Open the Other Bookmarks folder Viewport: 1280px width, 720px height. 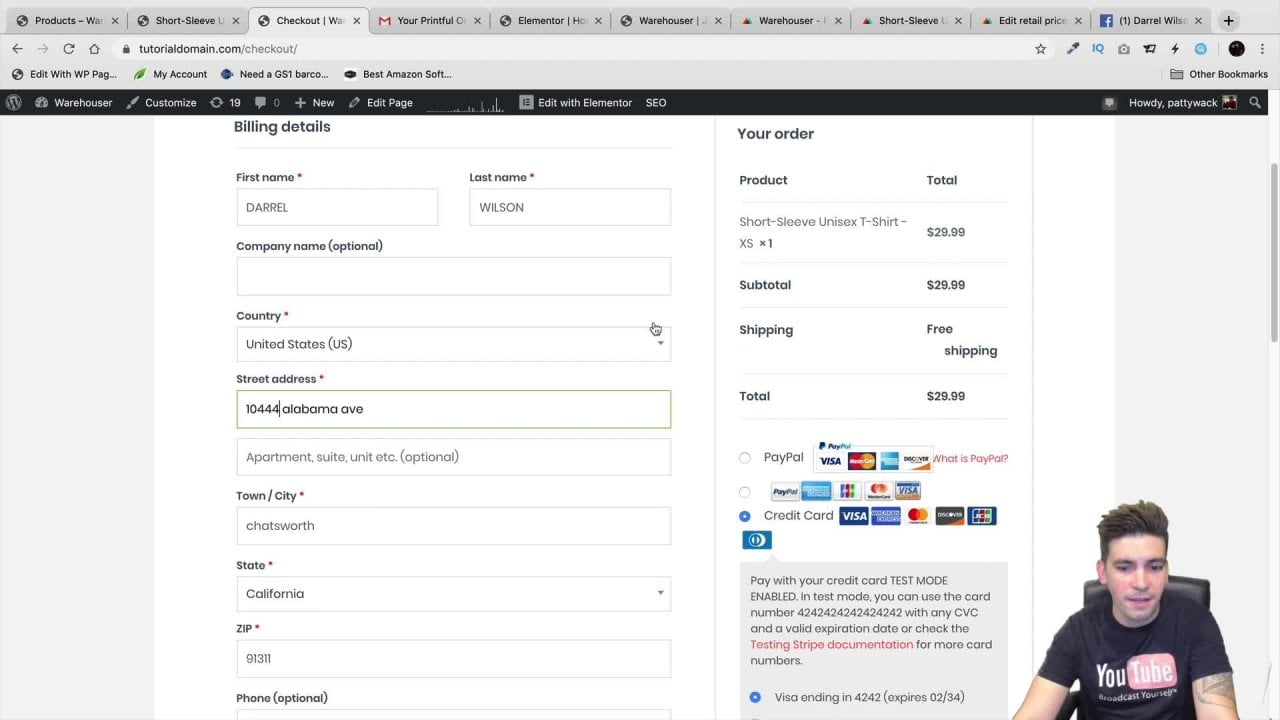click(1218, 74)
